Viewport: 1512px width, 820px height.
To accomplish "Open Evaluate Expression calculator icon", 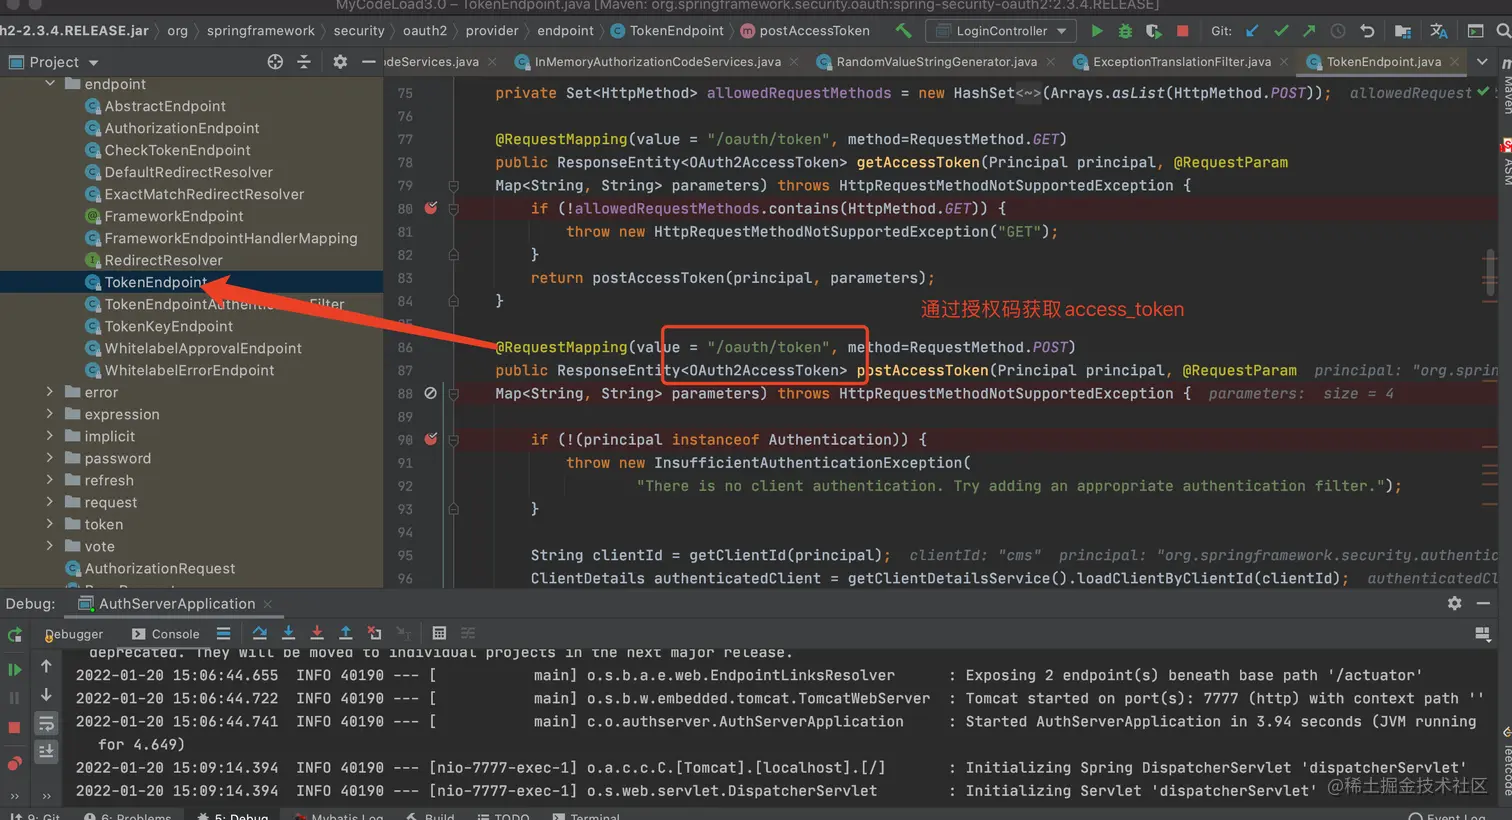I will pyautogui.click(x=439, y=633).
